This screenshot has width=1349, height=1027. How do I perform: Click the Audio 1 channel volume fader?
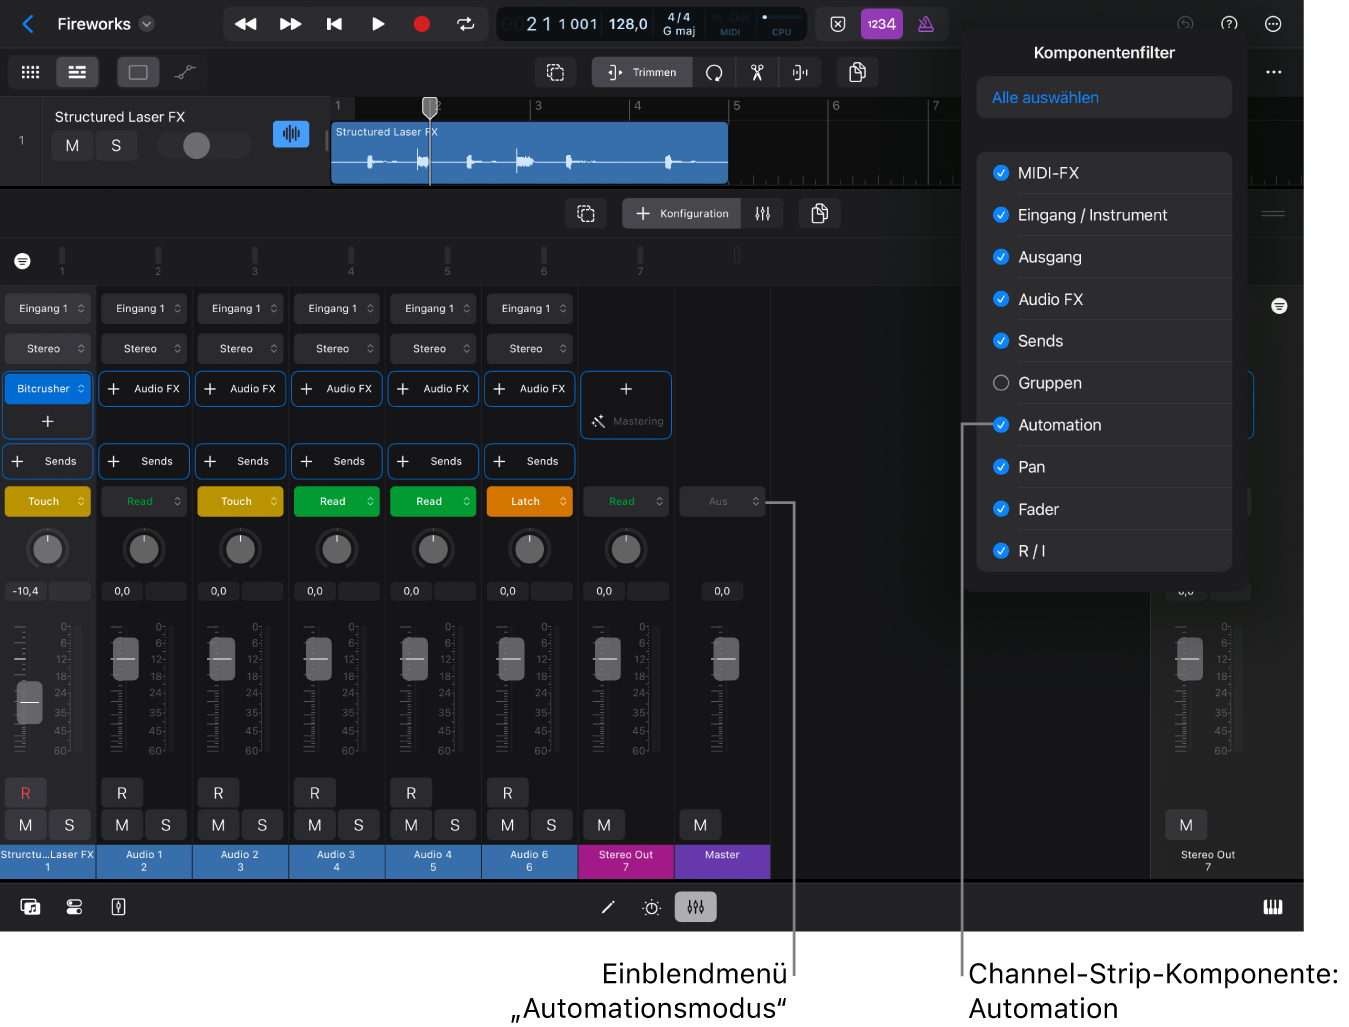126,659
